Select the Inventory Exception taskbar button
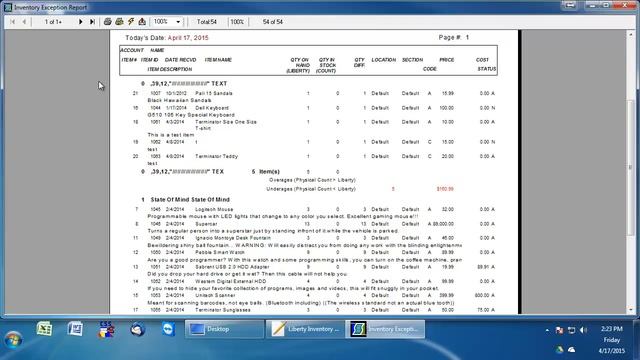This screenshot has height=360, width=640. (x=385, y=329)
